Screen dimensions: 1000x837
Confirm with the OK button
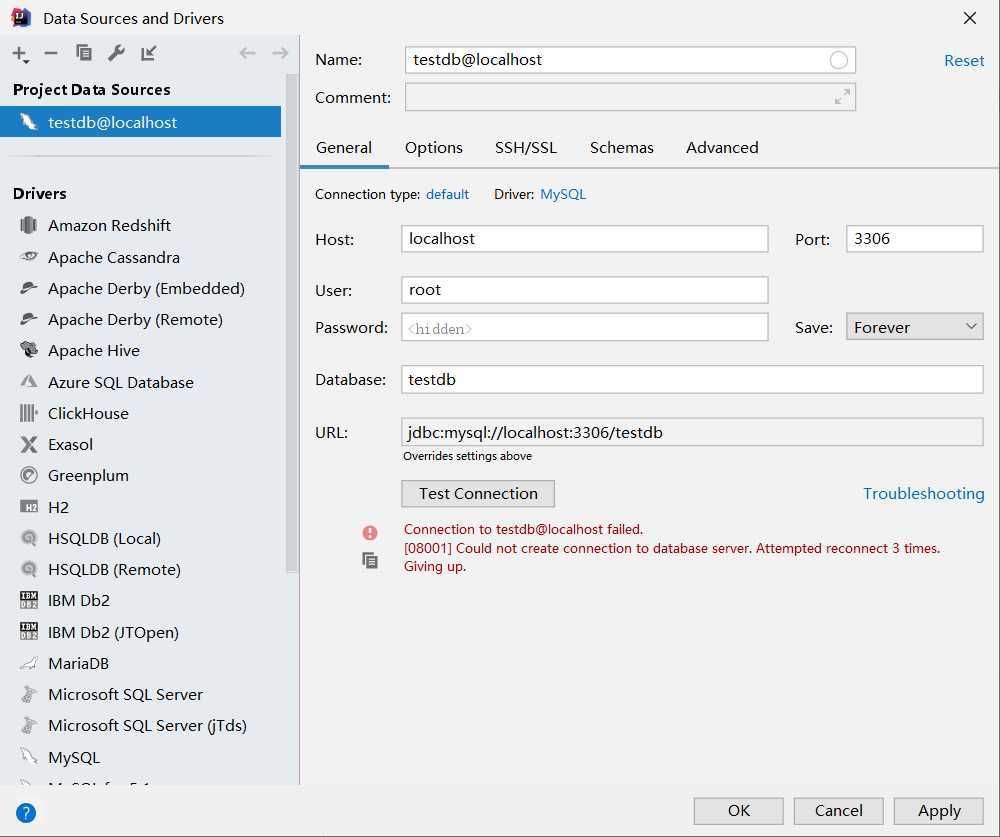(x=739, y=810)
